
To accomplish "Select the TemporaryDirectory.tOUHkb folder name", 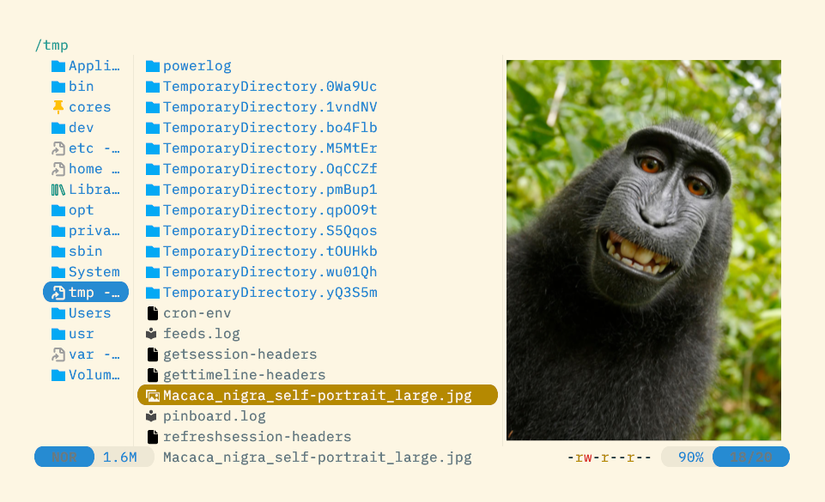I will tap(270, 252).
